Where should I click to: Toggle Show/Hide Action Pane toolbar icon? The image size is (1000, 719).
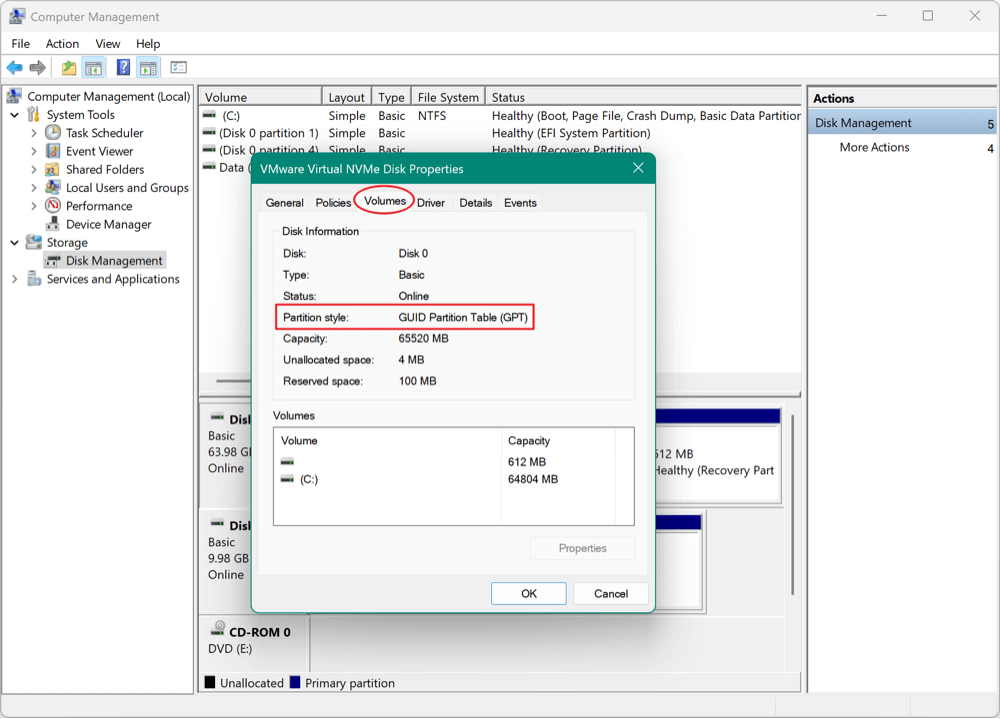pyautogui.click(x=148, y=68)
